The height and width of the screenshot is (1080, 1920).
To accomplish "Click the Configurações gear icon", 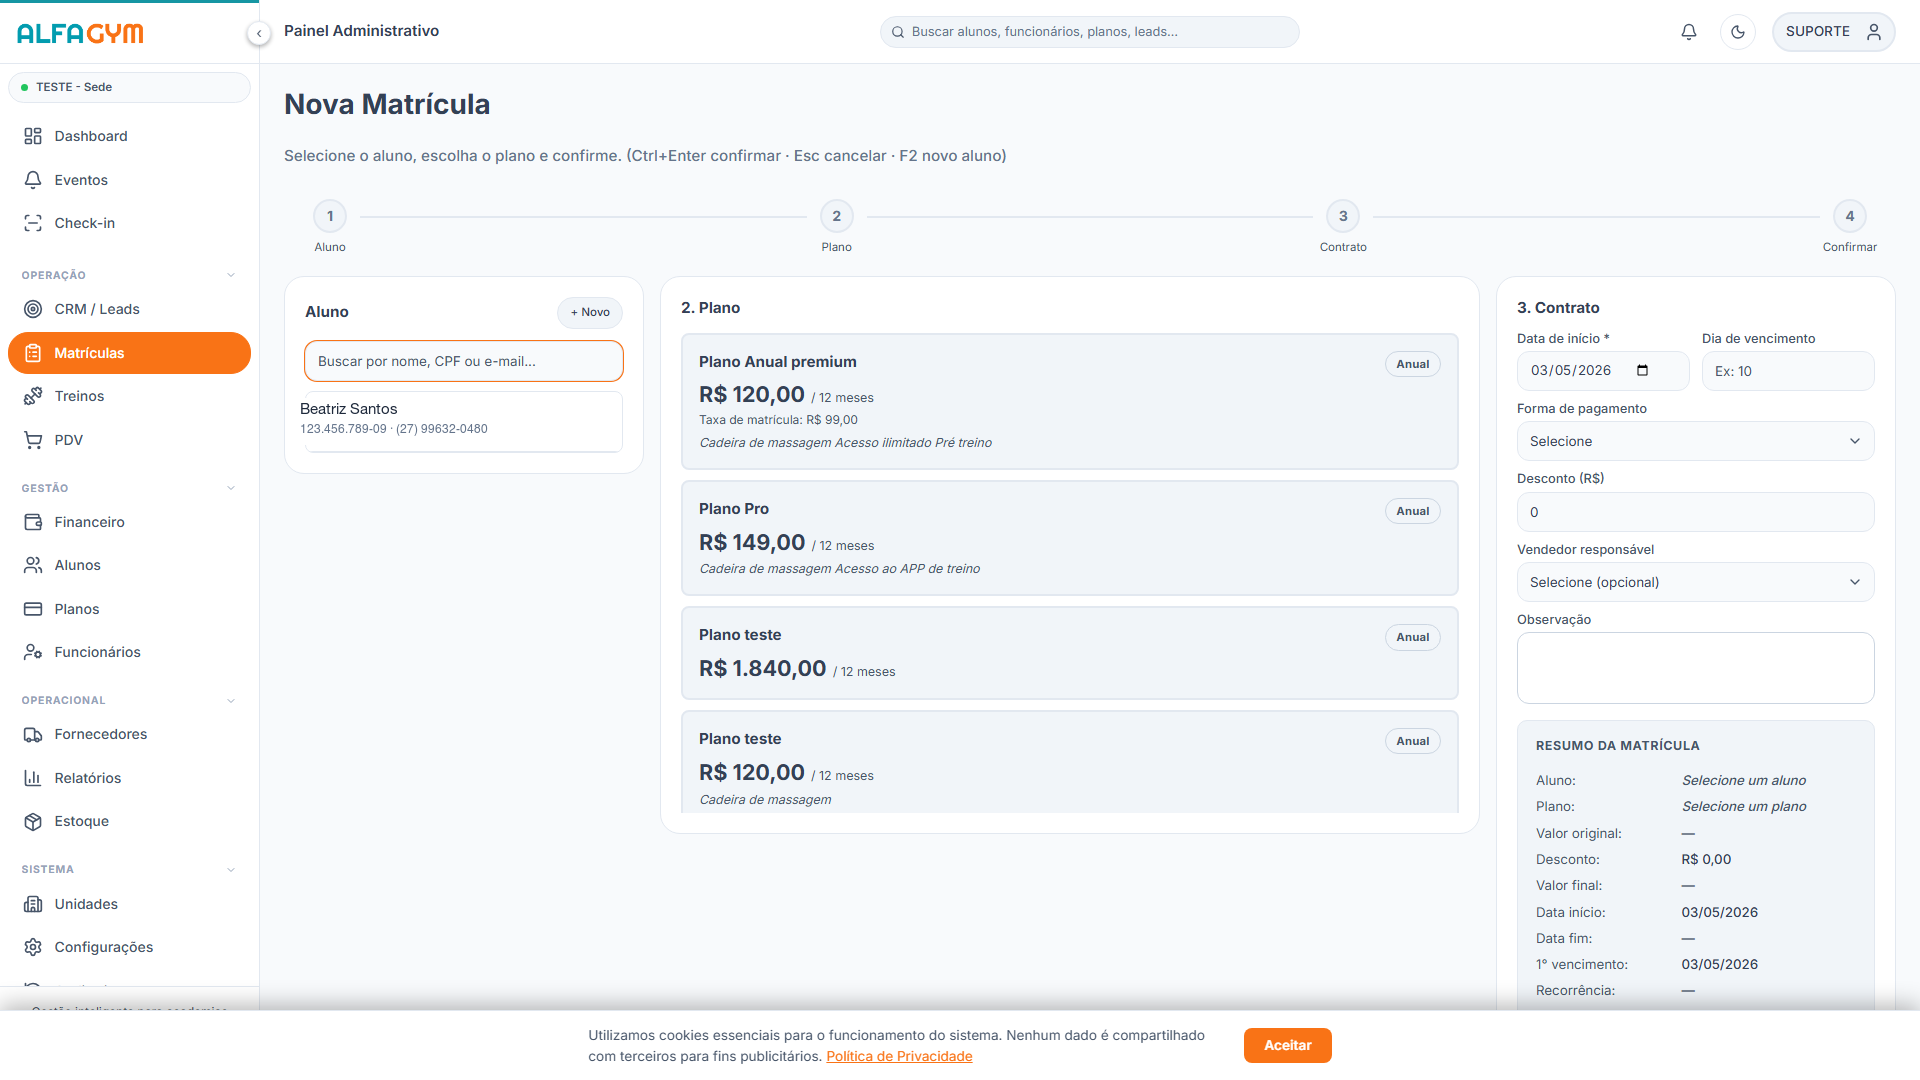I will [x=33, y=947].
